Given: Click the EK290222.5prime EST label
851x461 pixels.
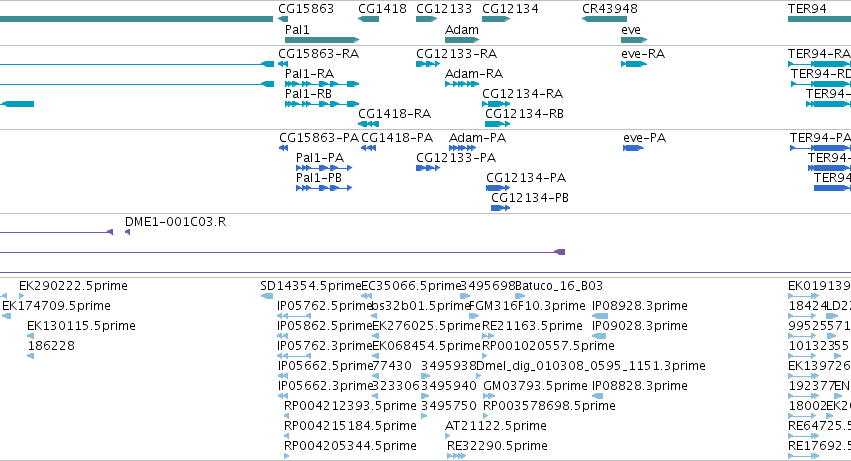Looking at the screenshot, I should click(73, 286).
